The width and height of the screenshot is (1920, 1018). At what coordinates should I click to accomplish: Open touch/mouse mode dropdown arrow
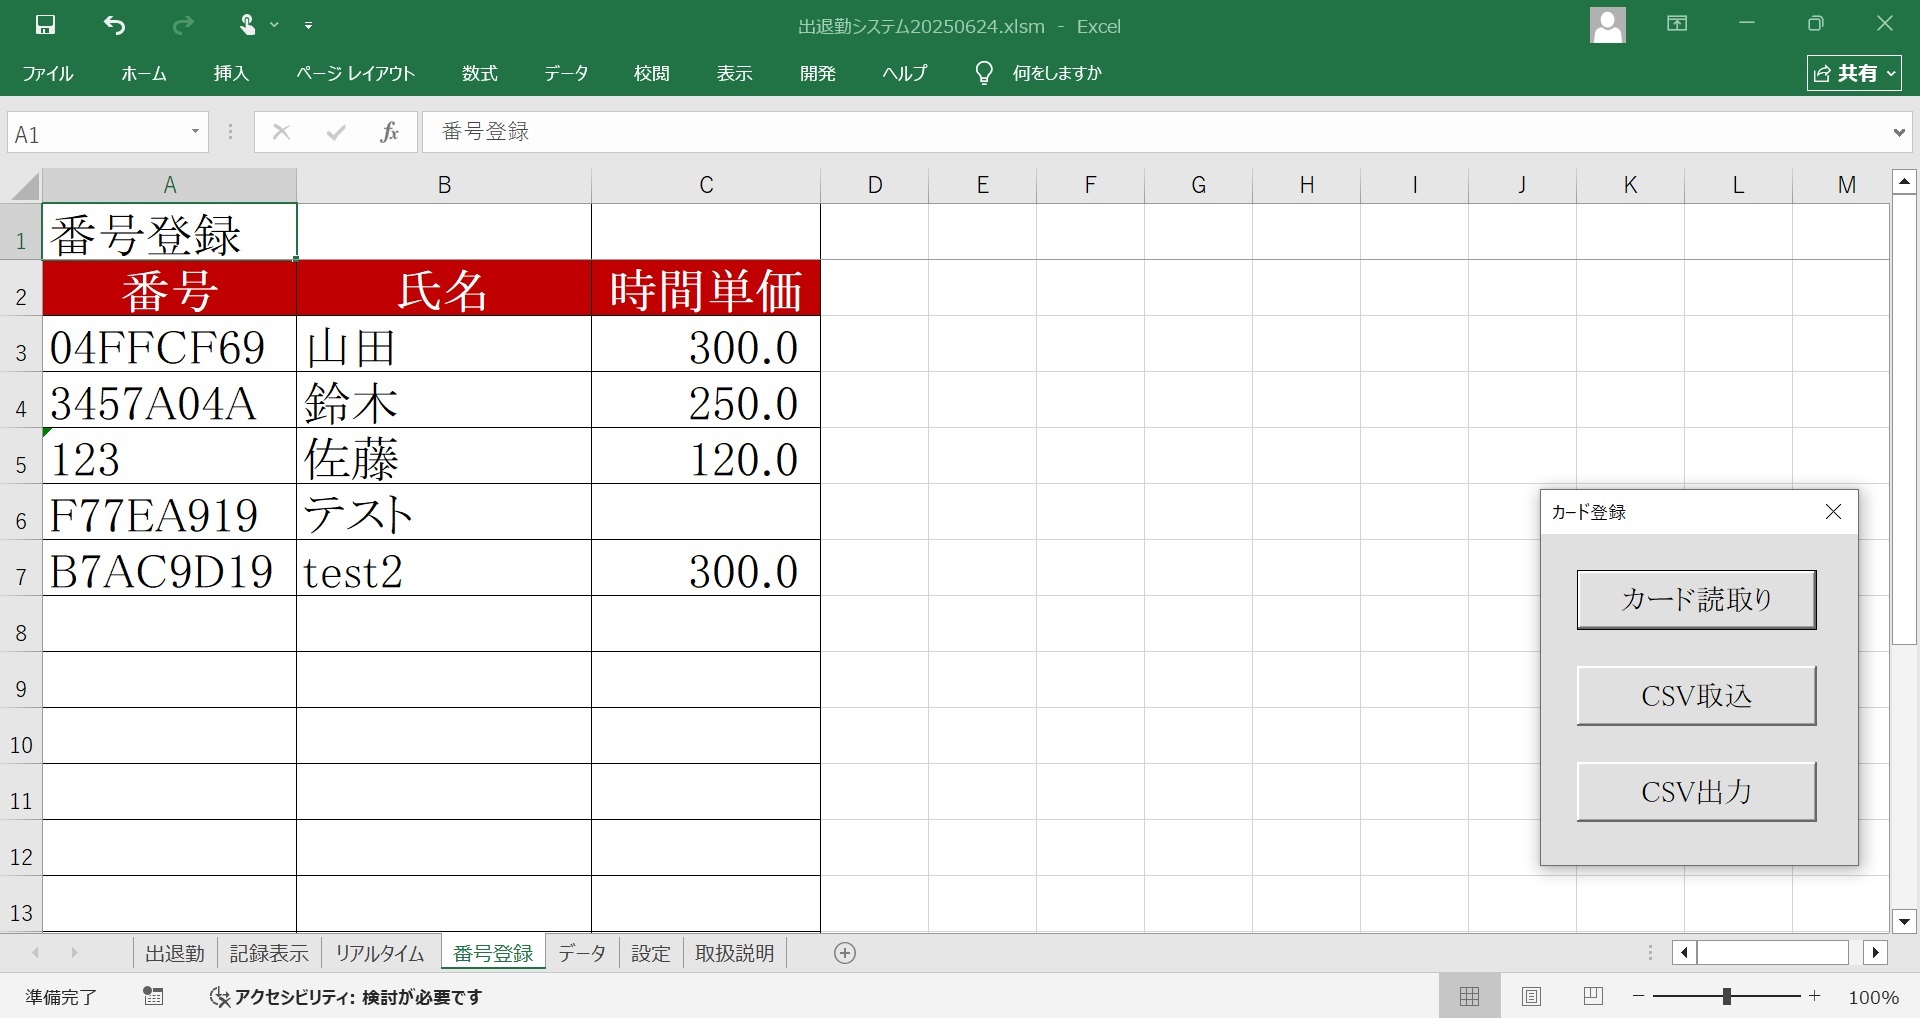[274, 25]
